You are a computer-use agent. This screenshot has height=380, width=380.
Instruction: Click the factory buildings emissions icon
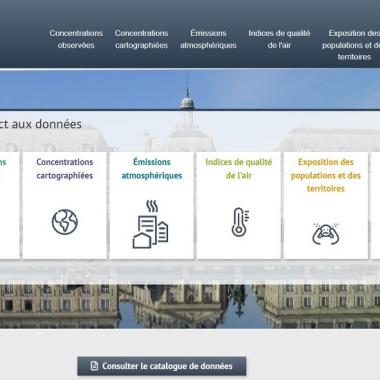tap(150, 224)
